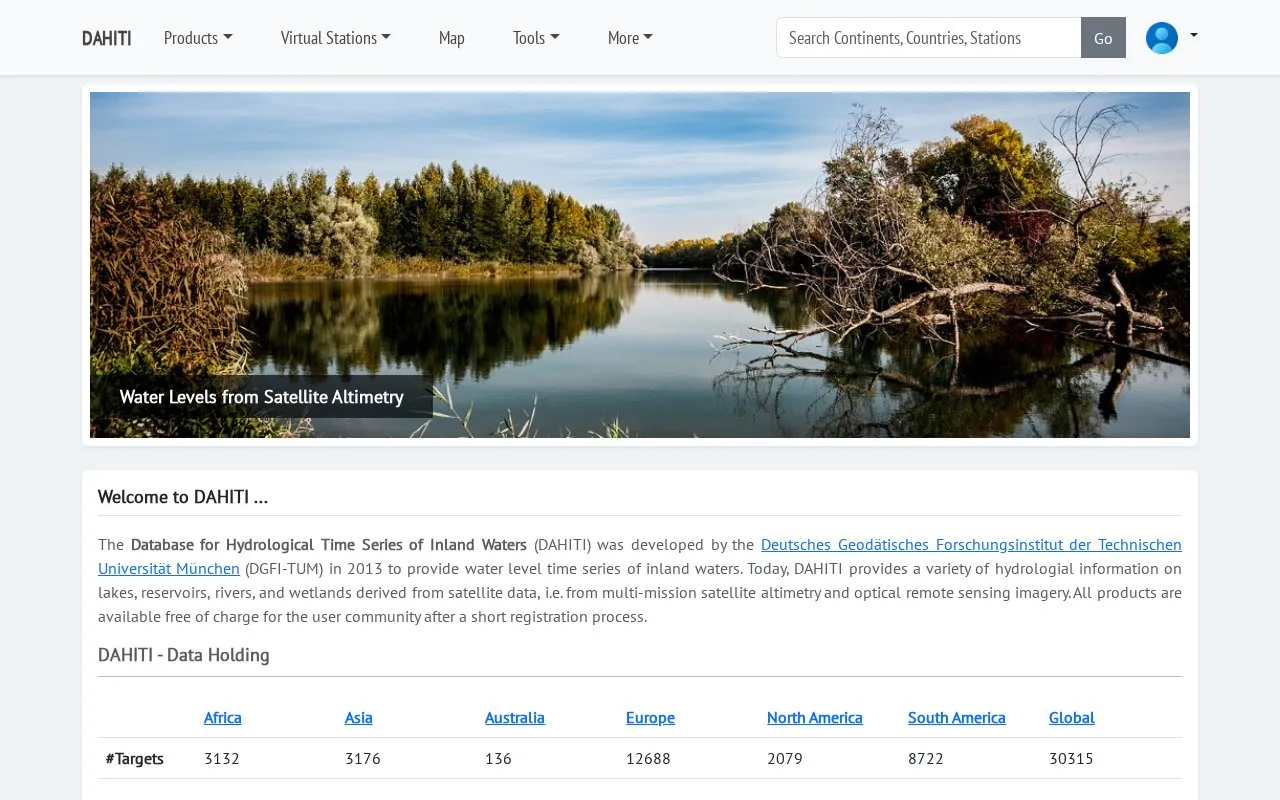The image size is (1280, 800).
Task: Open the Tools dropdown menu
Action: (x=536, y=38)
